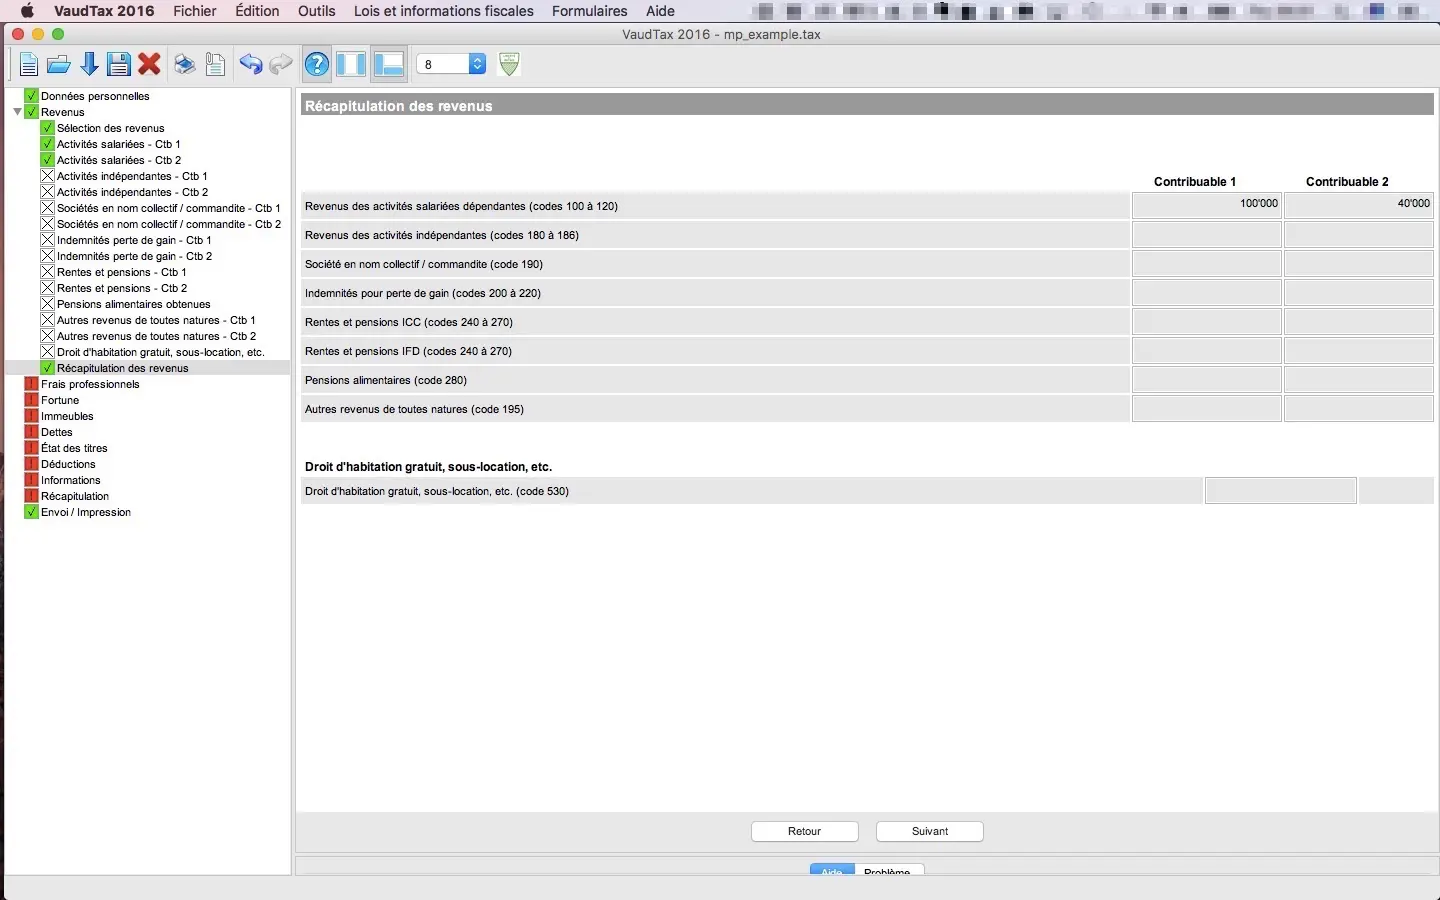
Task: Open the Fichier menu
Action: coord(195,11)
